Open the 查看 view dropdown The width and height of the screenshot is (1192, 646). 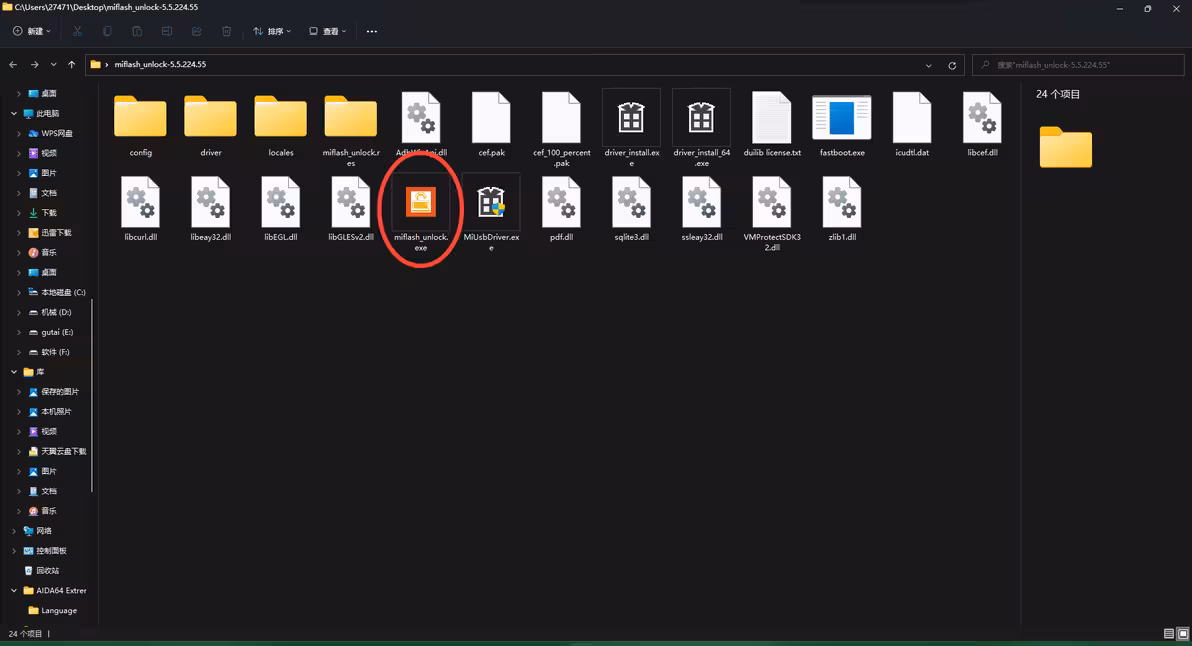pos(328,32)
